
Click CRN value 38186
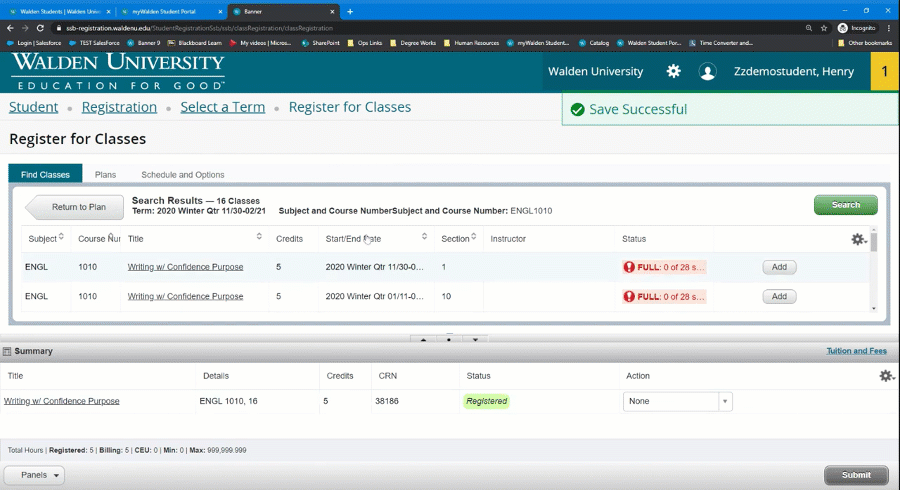pos(387,401)
